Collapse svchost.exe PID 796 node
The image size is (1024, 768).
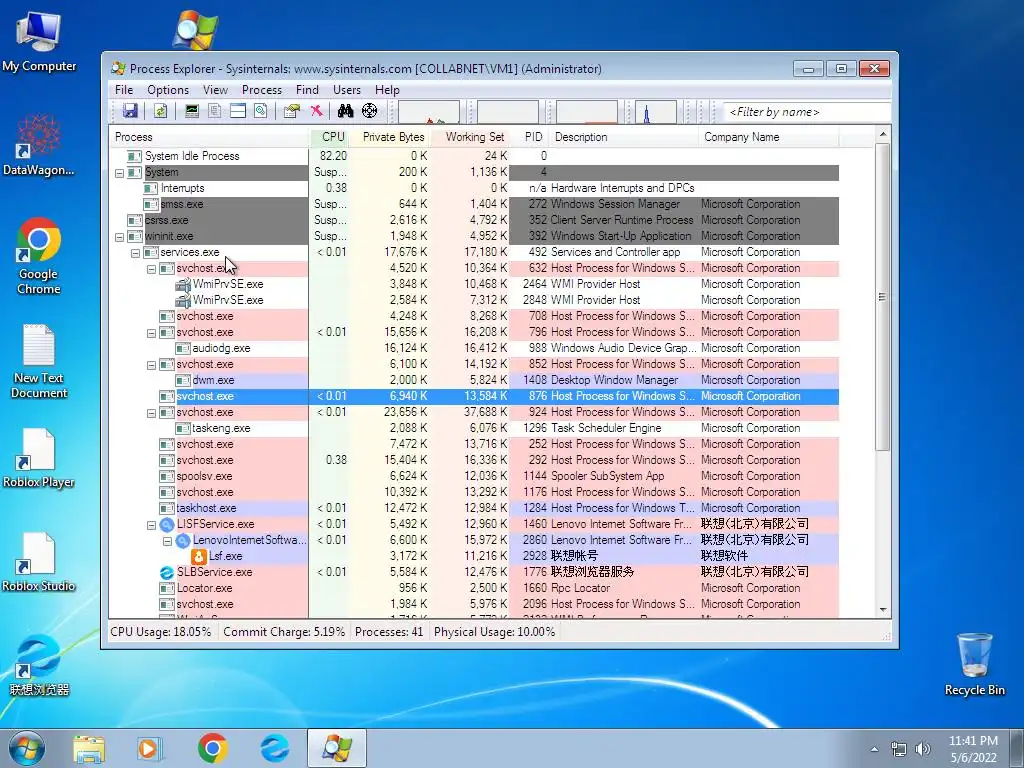coord(152,333)
